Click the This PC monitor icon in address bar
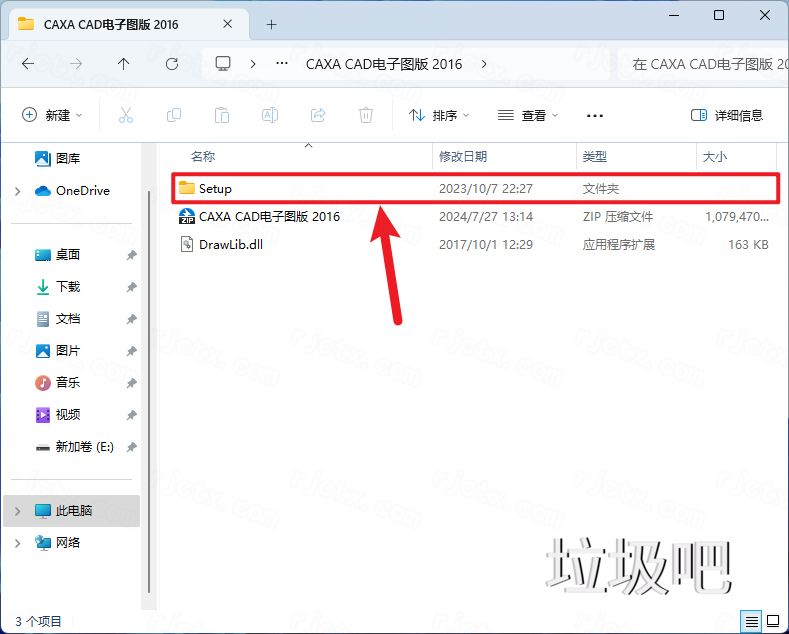Viewport: 789px width, 634px height. [223, 64]
